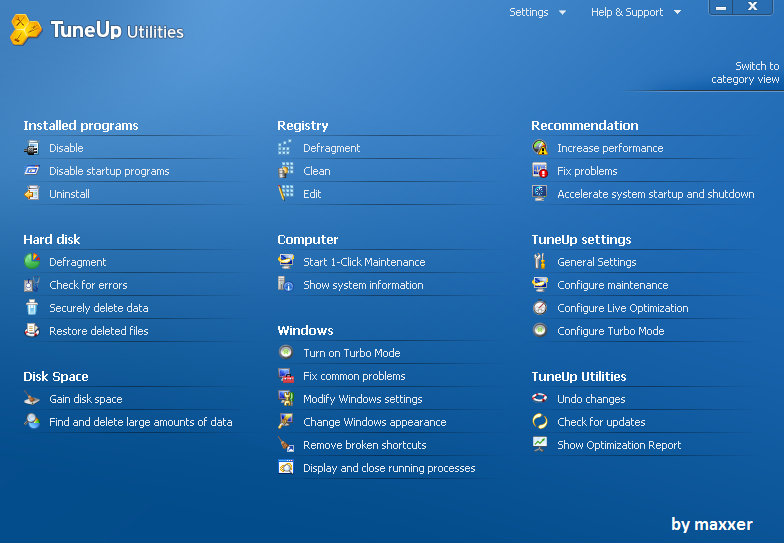Image resolution: width=784 pixels, height=543 pixels.
Task: Expand the Settings dropdown arrow
Action: click(562, 12)
